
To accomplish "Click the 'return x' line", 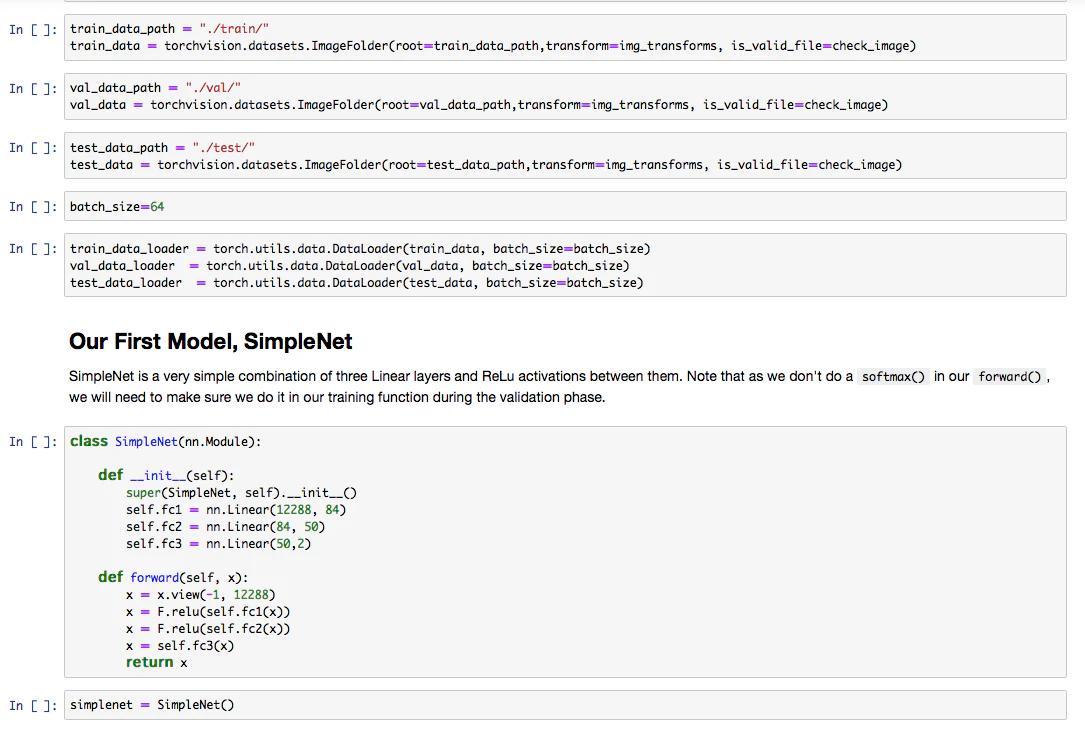I will click(x=156, y=662).
